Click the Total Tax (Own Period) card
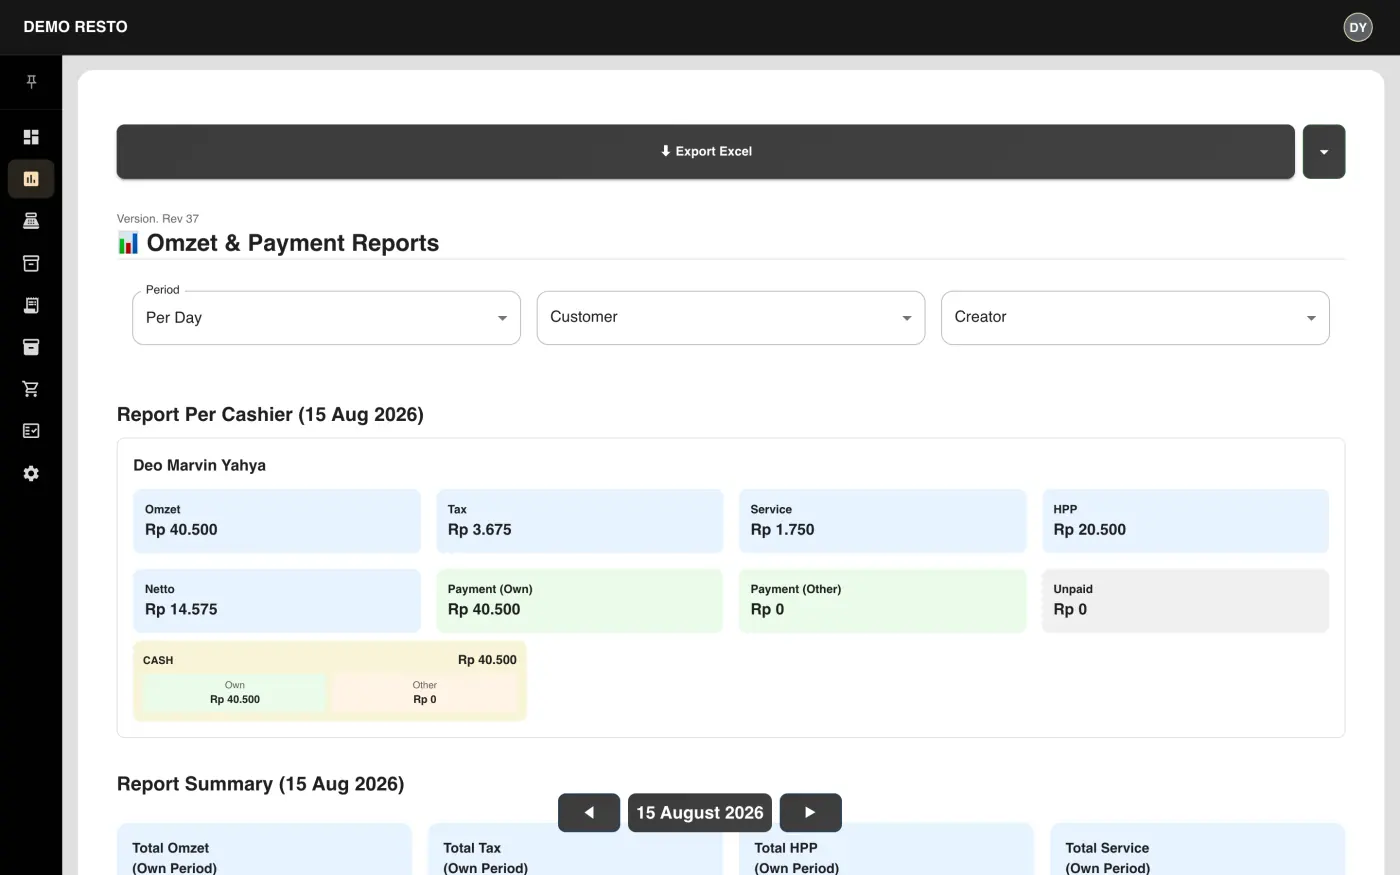 click(575, 849)
